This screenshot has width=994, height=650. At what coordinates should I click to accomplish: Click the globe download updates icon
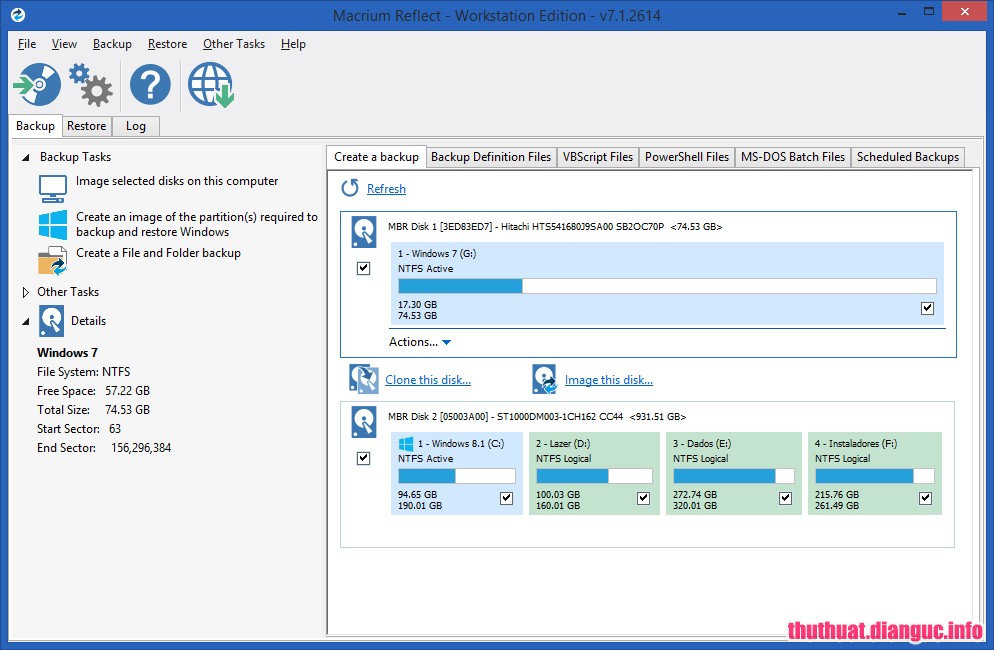[x=211, y=84]
